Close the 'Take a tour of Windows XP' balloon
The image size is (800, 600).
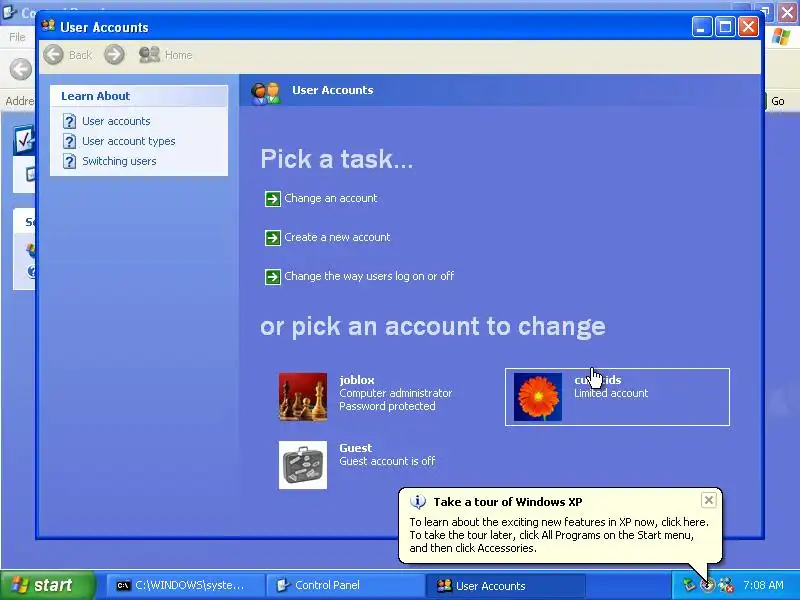tap(709, 500)
